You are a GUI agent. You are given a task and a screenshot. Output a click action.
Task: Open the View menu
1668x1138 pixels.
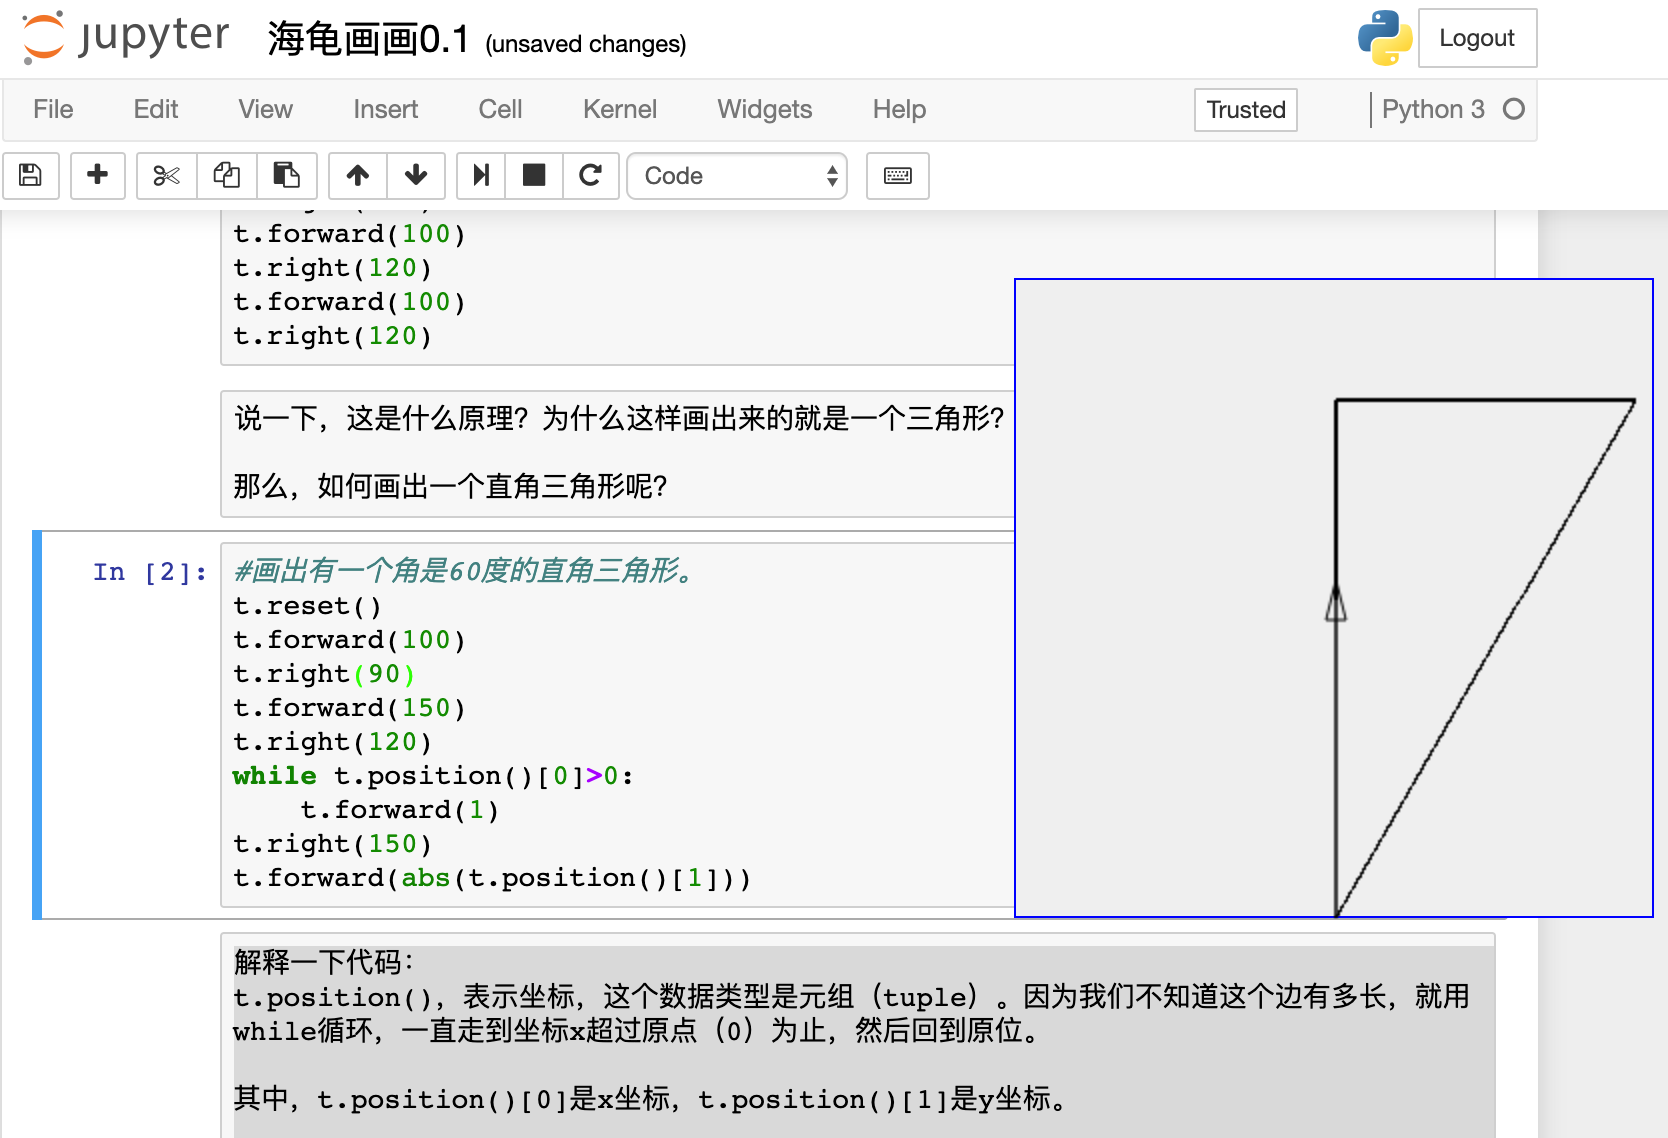point(265,109)
